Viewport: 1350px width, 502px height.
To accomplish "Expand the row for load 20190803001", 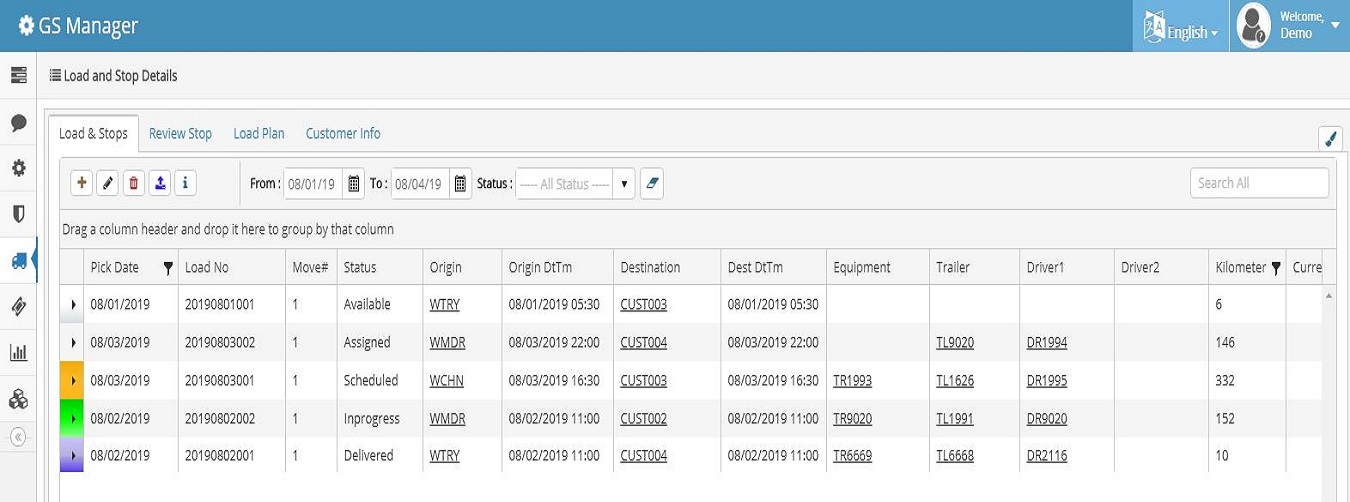I will (73, 380).
